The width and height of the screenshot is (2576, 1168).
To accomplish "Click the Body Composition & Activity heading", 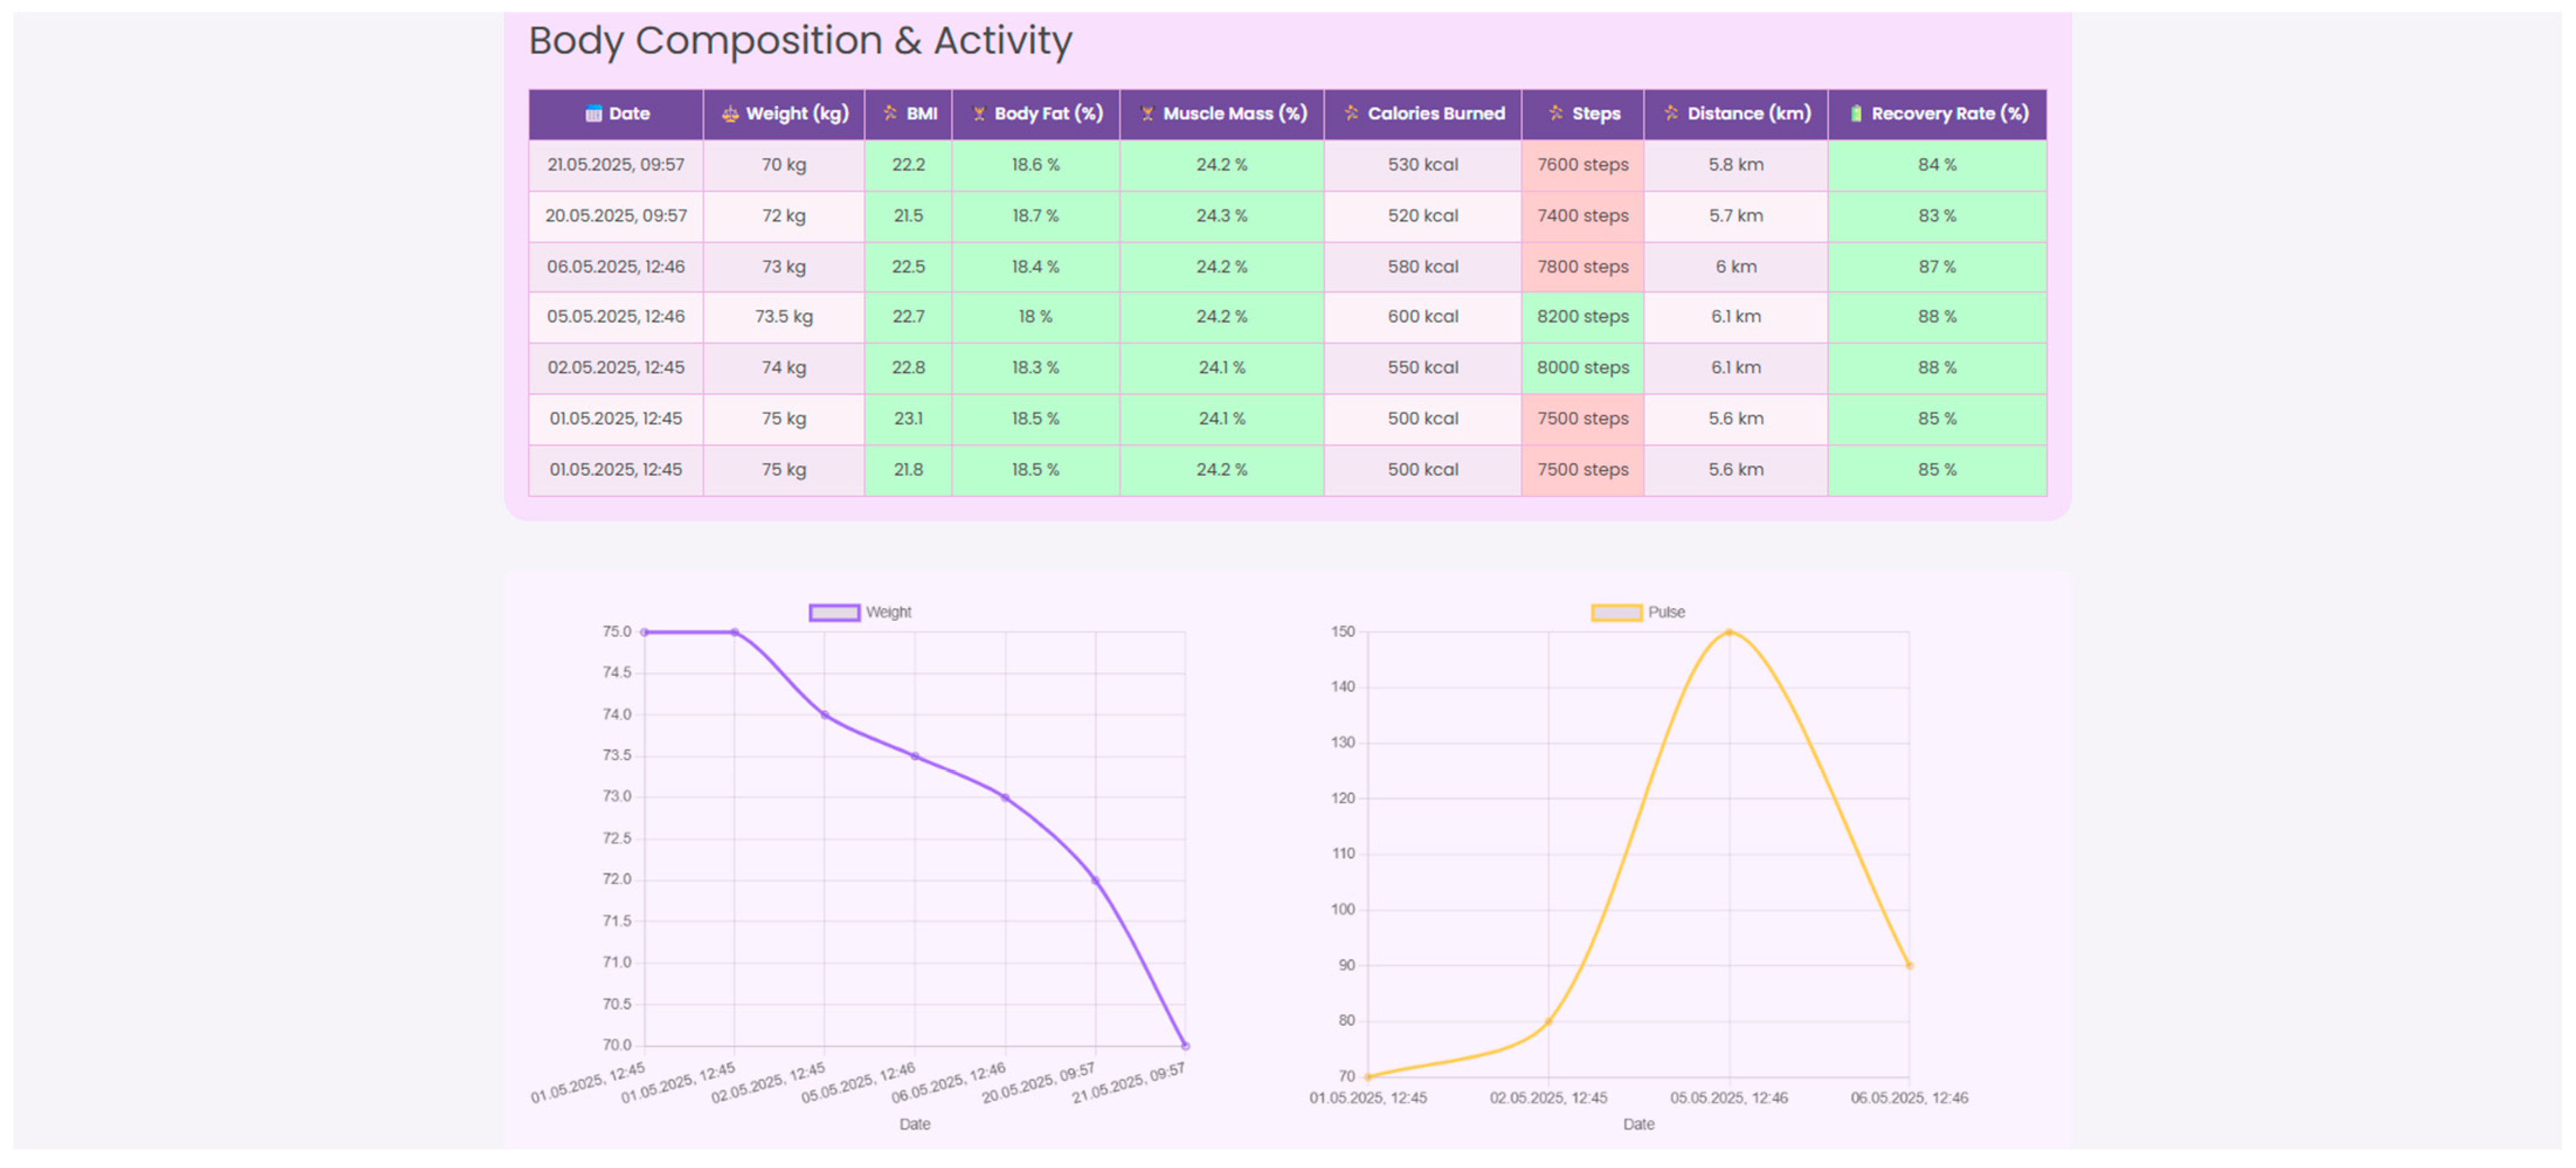I will (x=799, y=41).
